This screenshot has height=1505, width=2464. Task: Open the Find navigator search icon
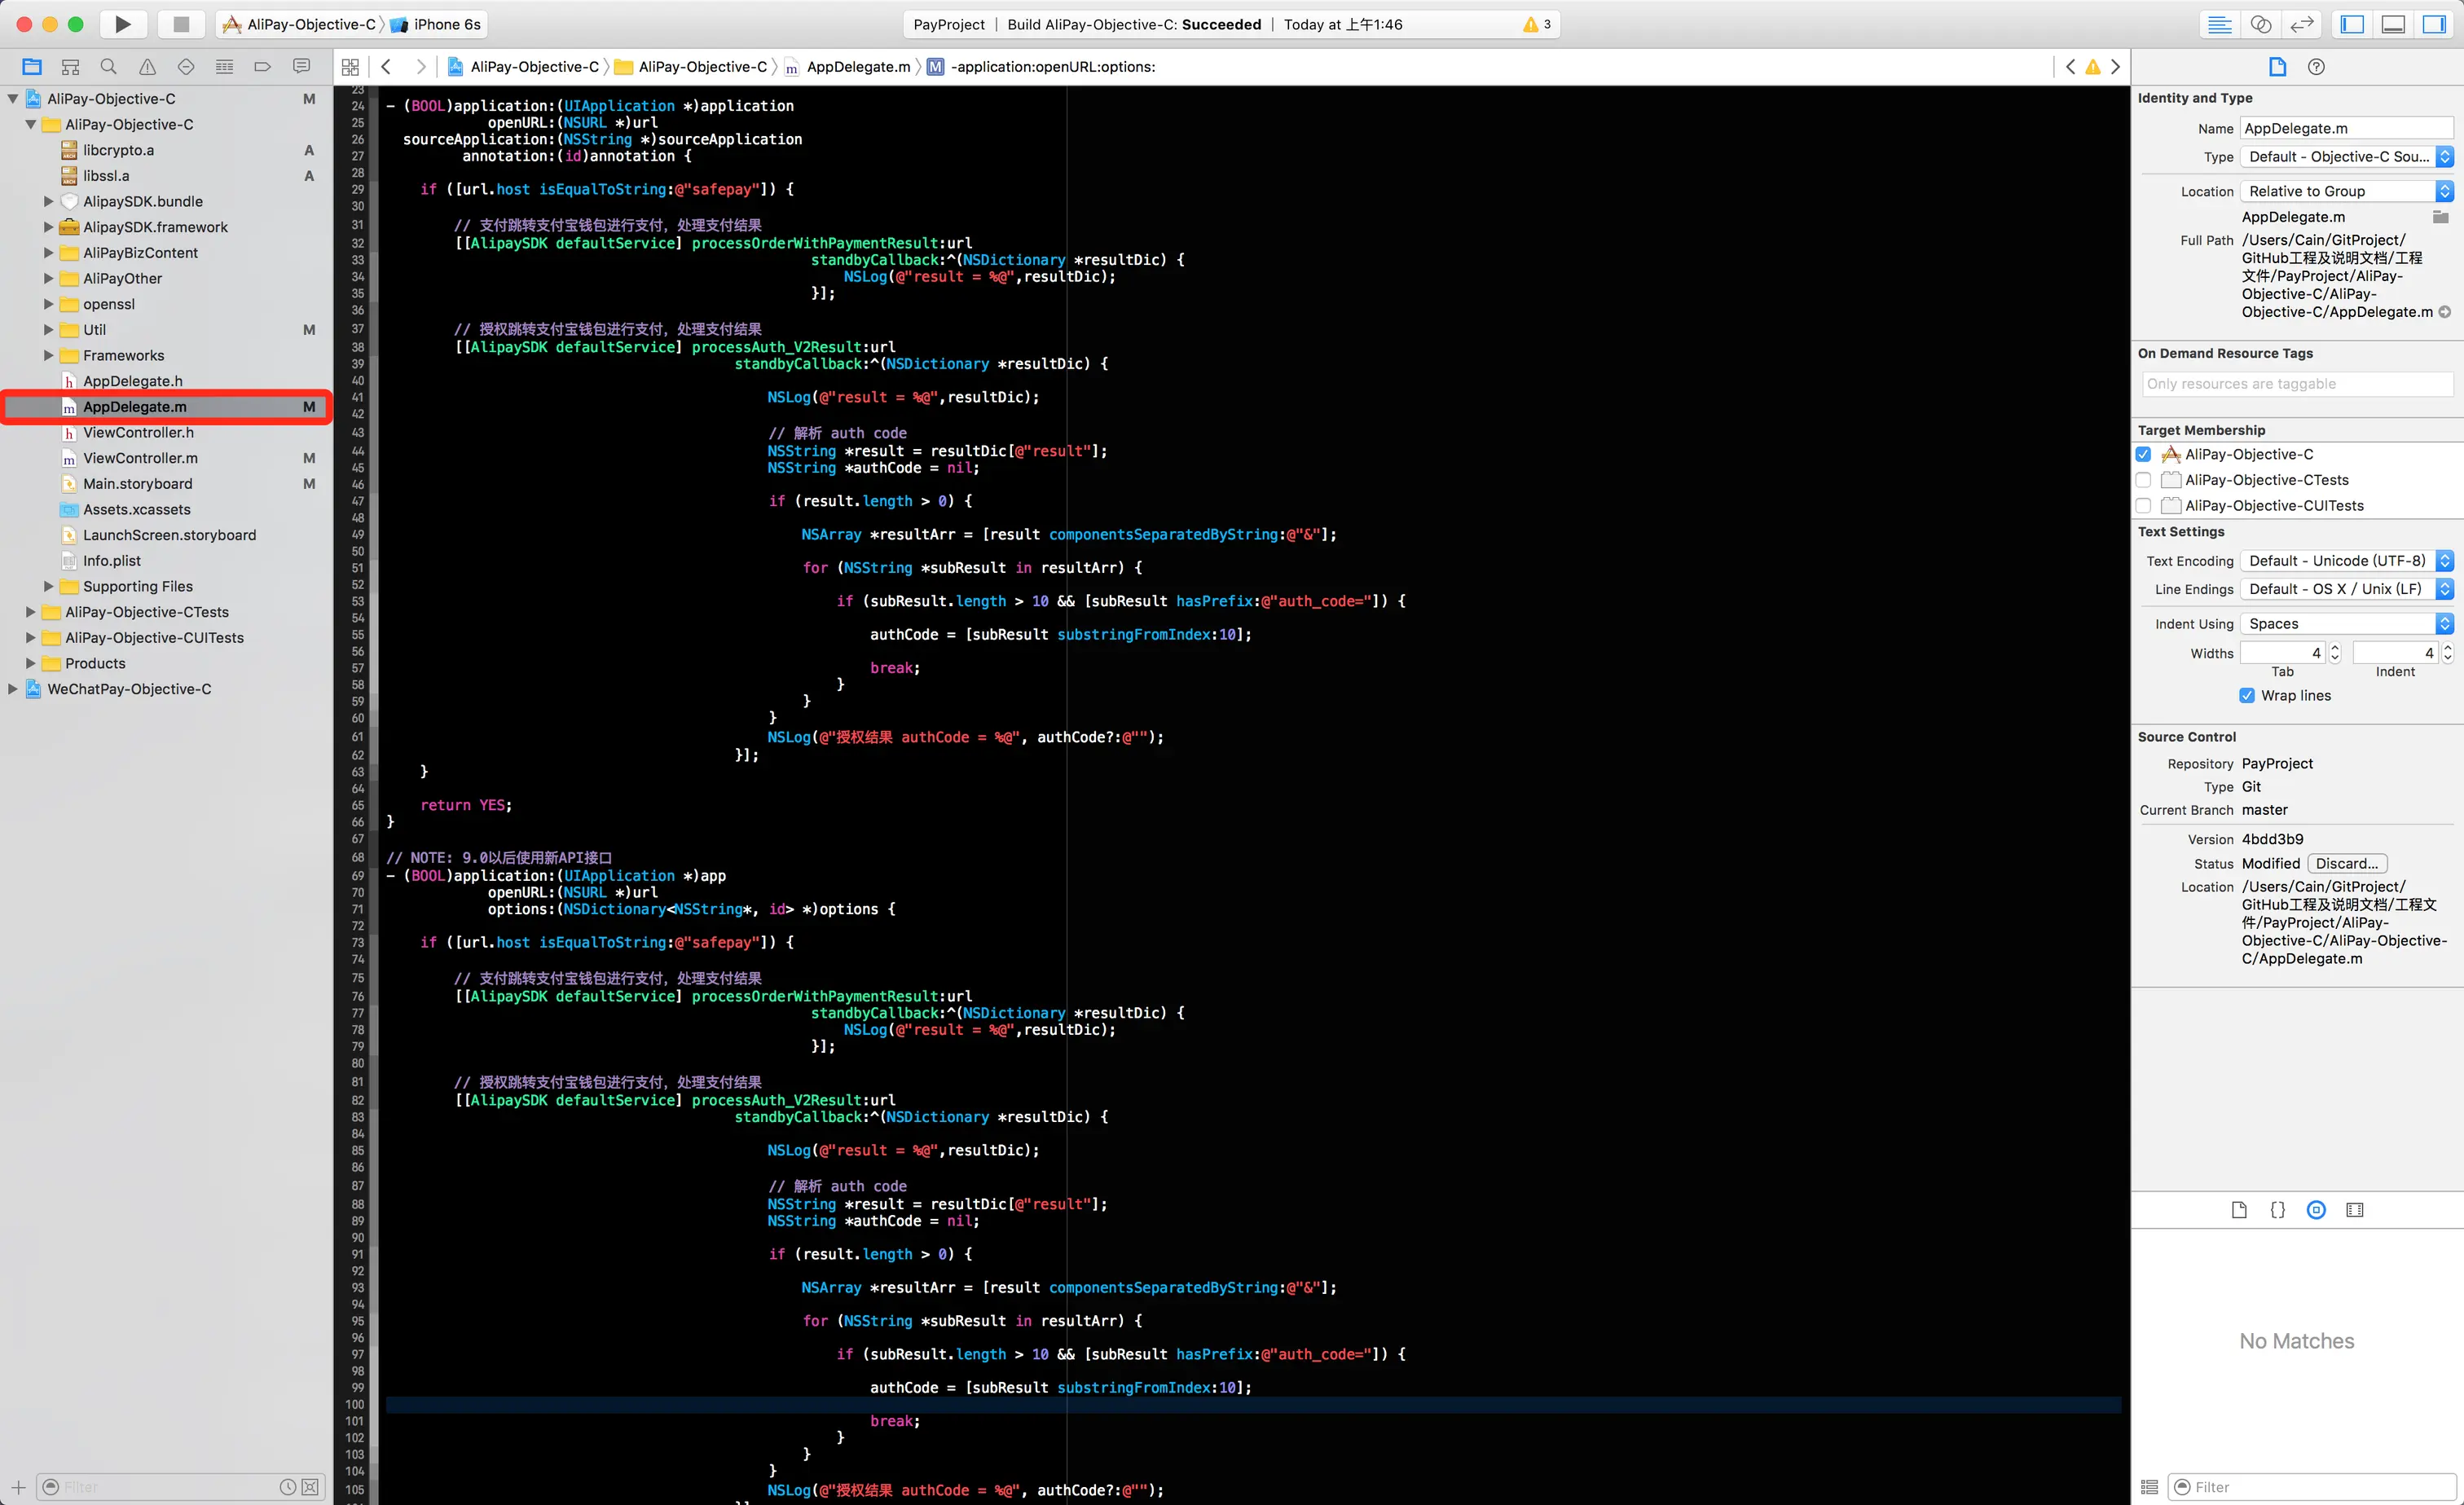pyautogui.click(x=109, y=67)
